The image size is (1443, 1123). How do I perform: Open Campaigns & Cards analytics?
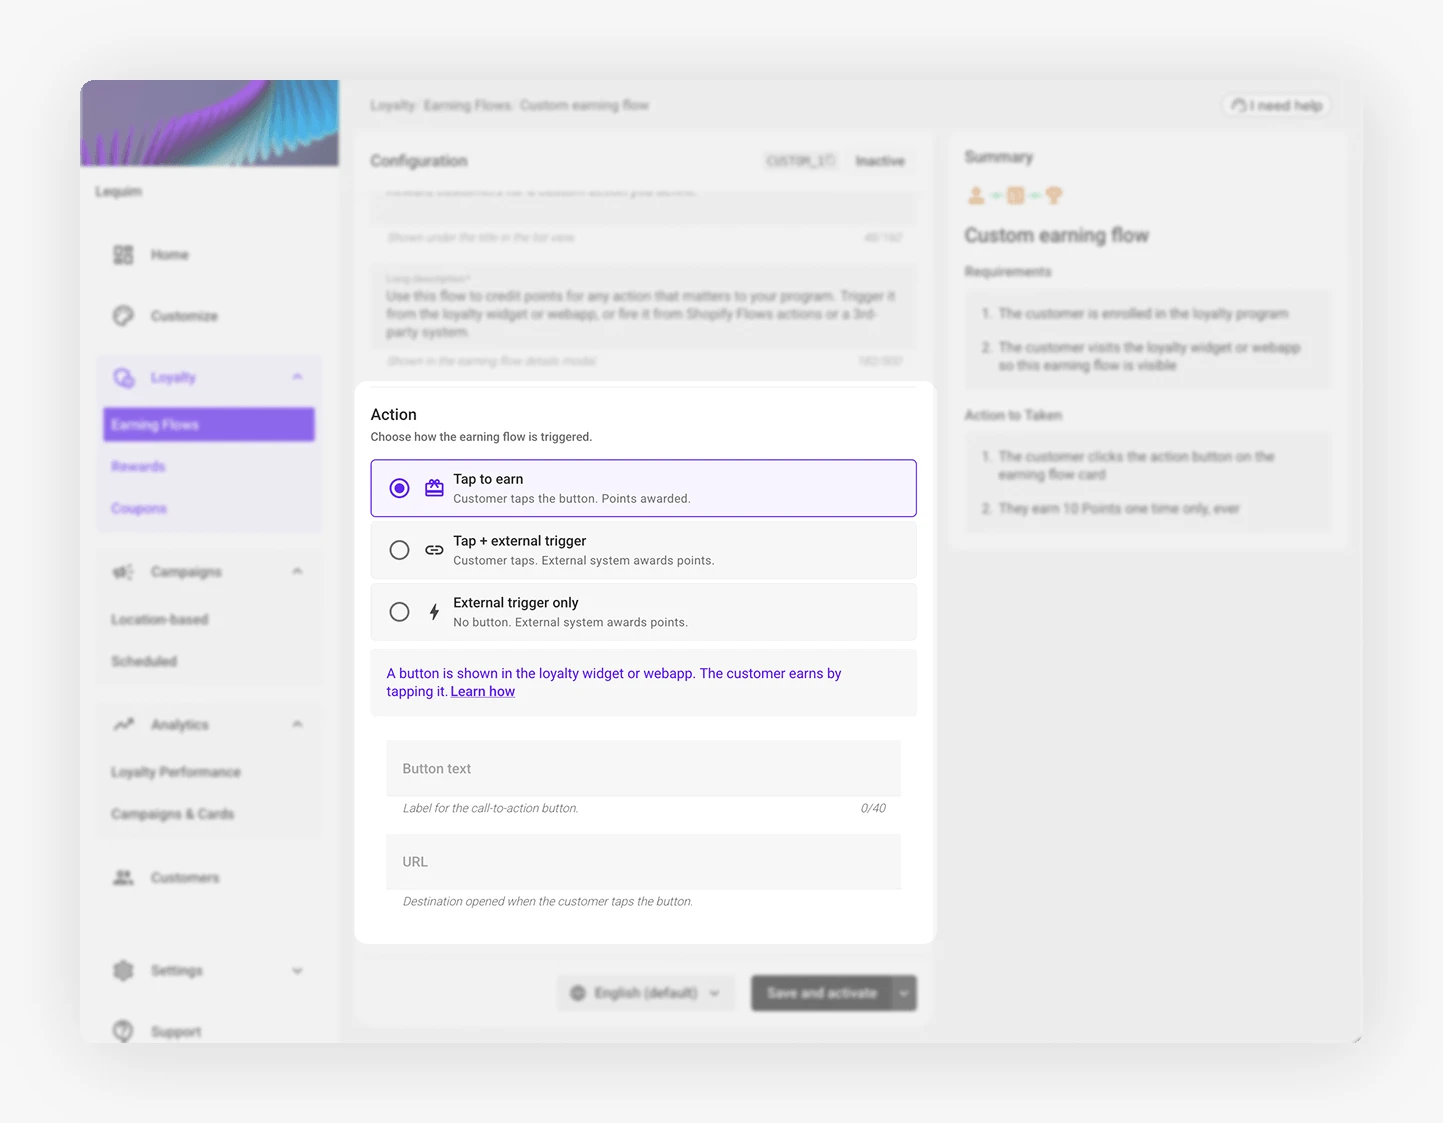173,814
